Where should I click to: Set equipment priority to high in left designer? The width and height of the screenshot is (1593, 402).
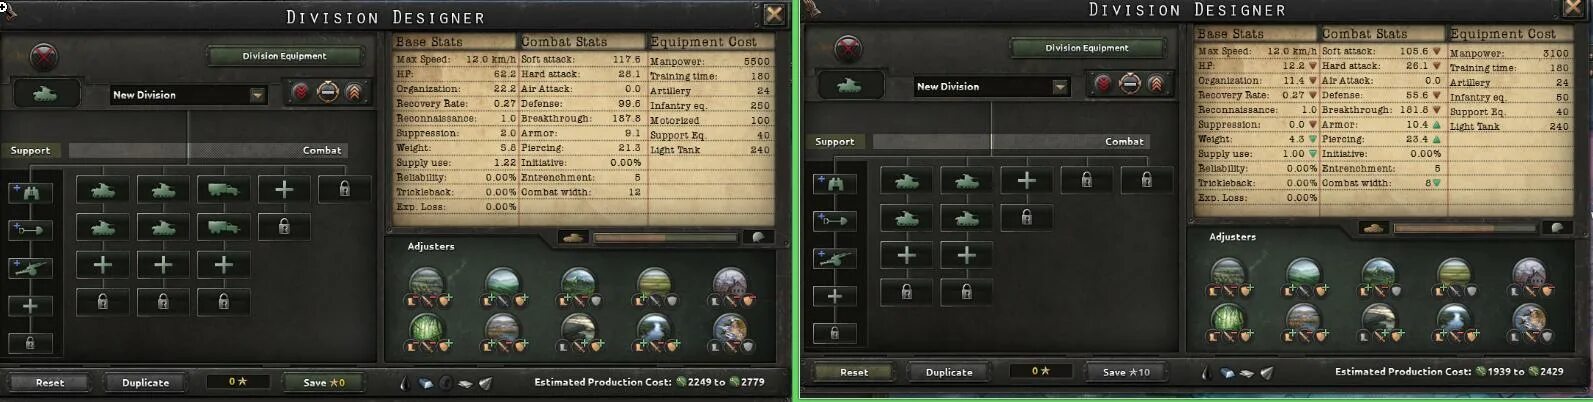coord(354,92)
